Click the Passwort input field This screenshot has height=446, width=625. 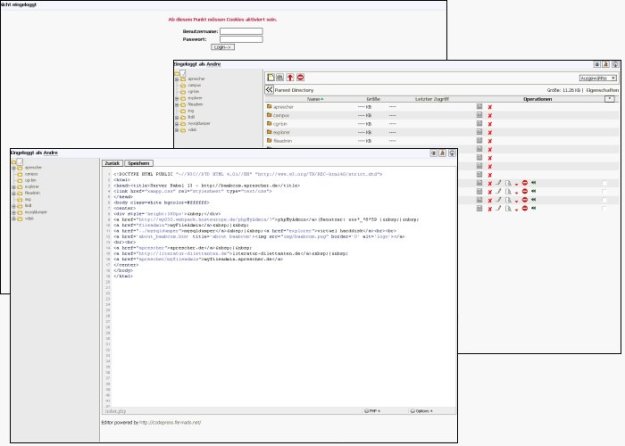[x=241, y=39]
